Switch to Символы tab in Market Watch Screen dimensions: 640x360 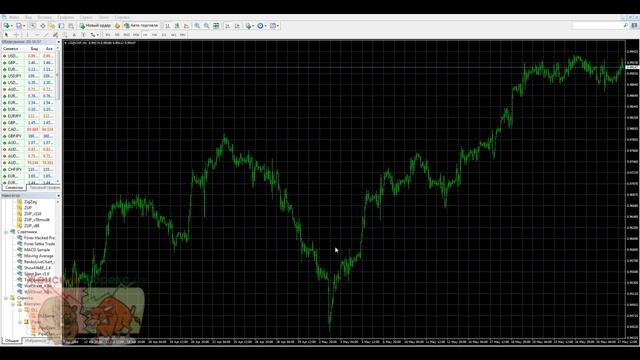tap(13, 188)
